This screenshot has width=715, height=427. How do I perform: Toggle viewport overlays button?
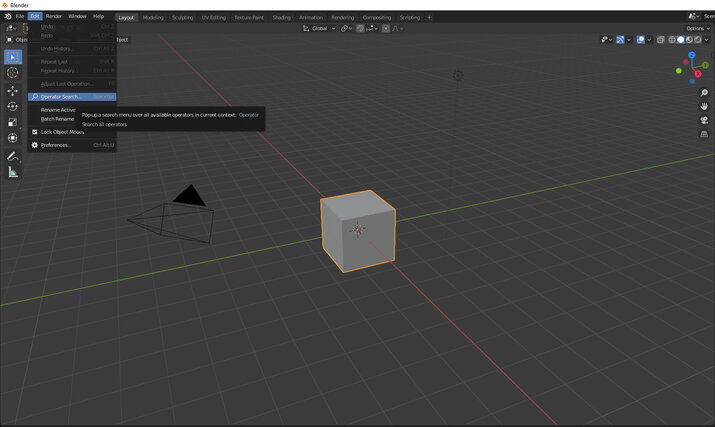coord(640,40)
